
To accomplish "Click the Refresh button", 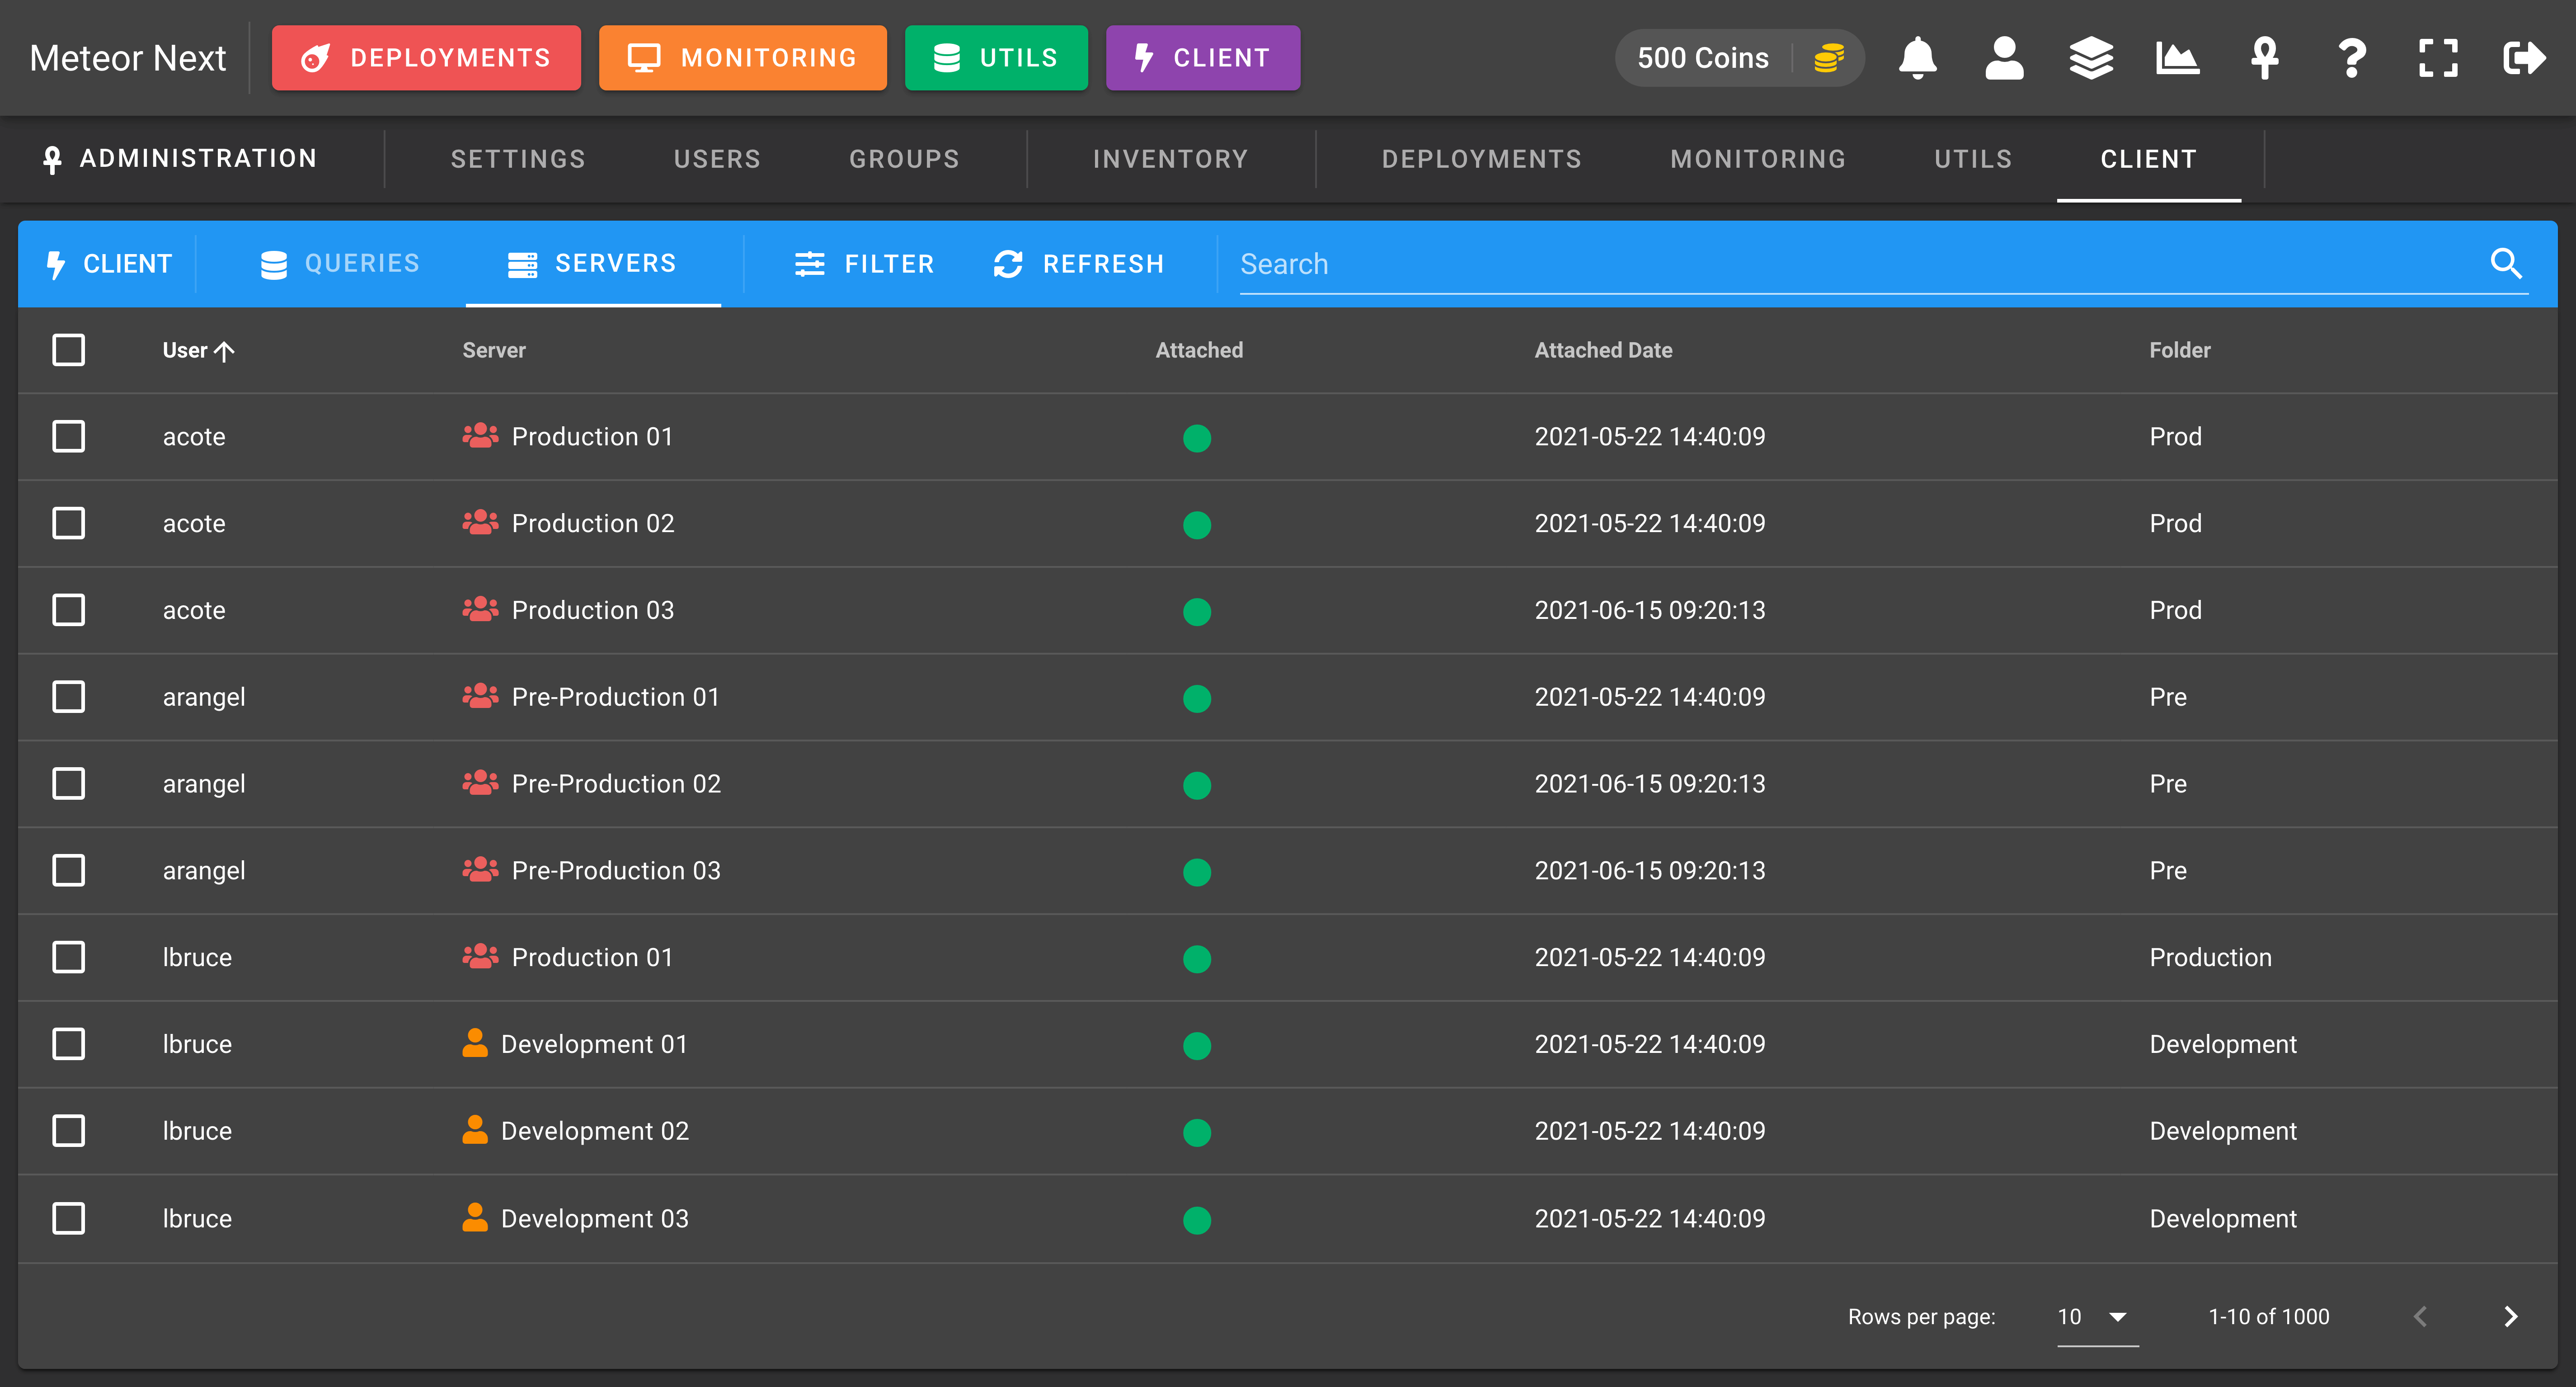I will 1079,263.
